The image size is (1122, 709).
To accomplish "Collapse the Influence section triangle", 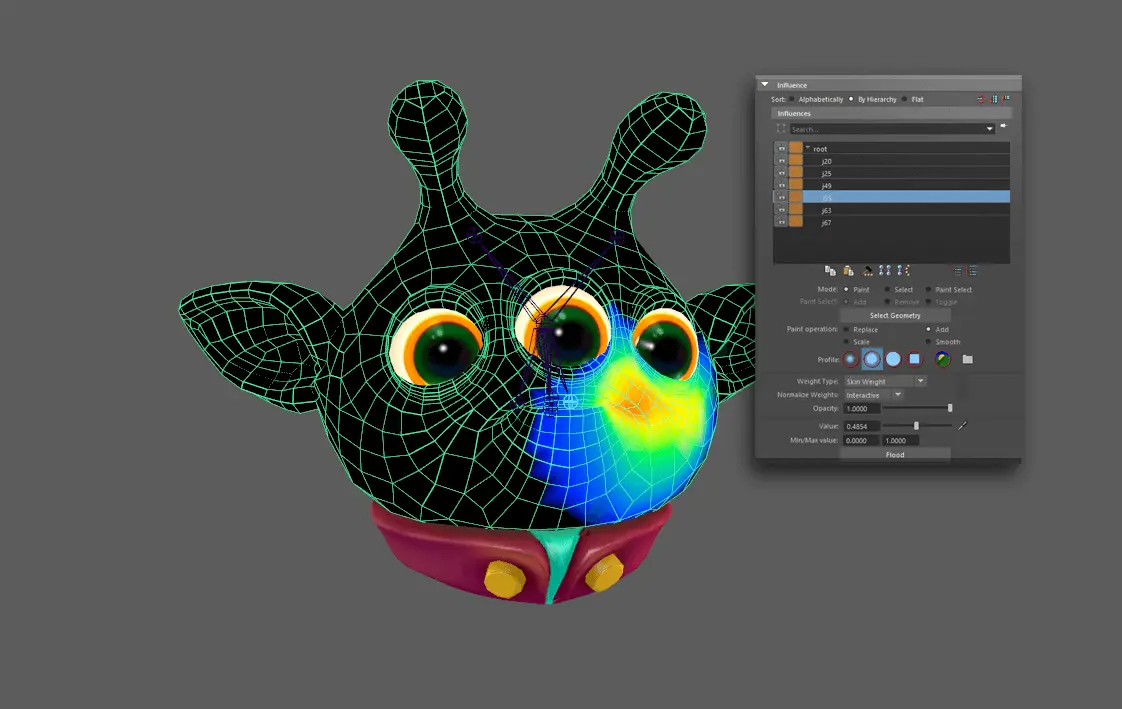I will point(764,84).
